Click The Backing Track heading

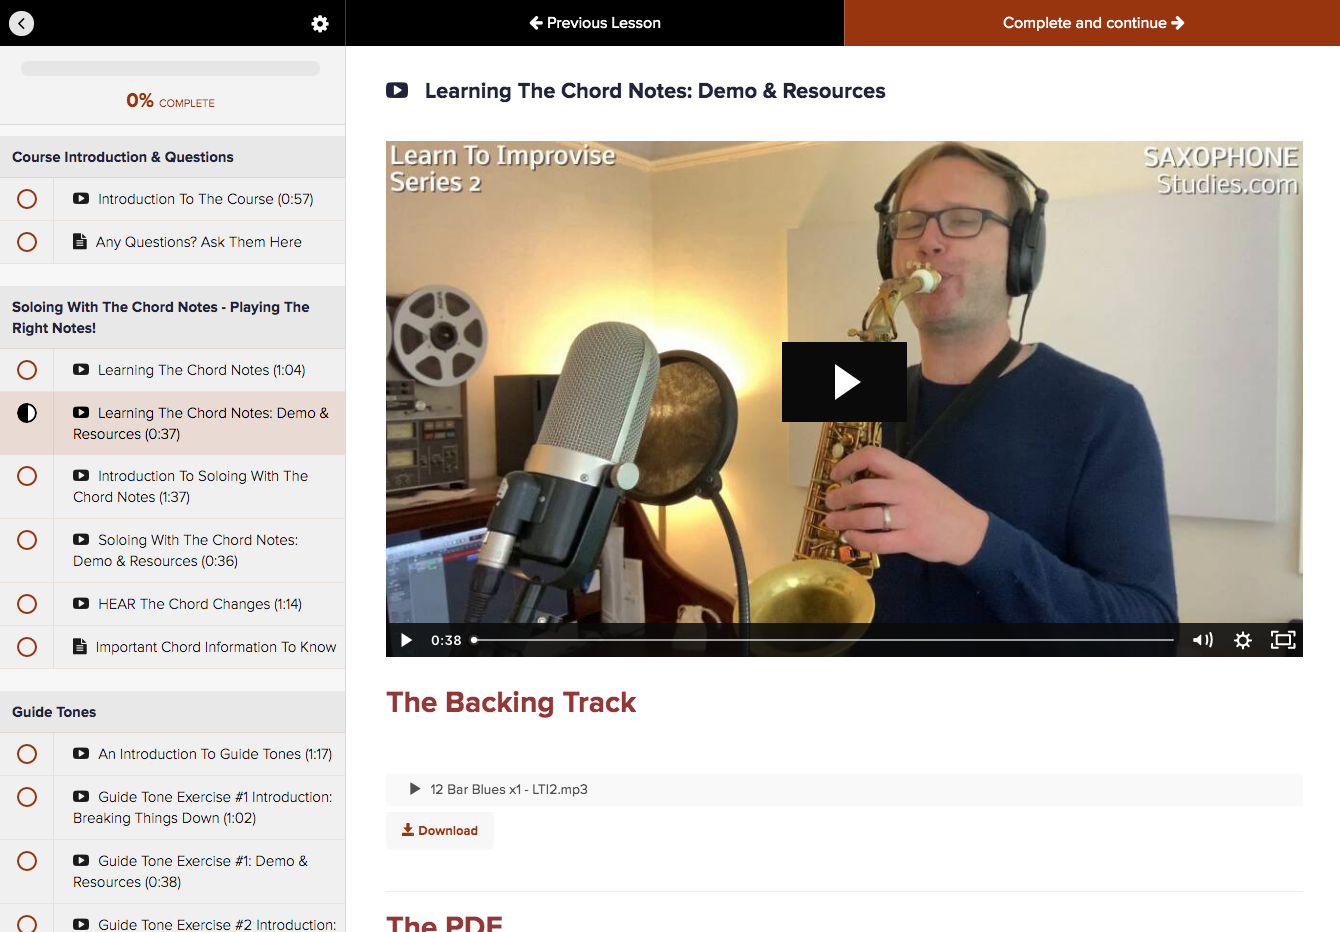pyautogui.click(x=511, y=702)
